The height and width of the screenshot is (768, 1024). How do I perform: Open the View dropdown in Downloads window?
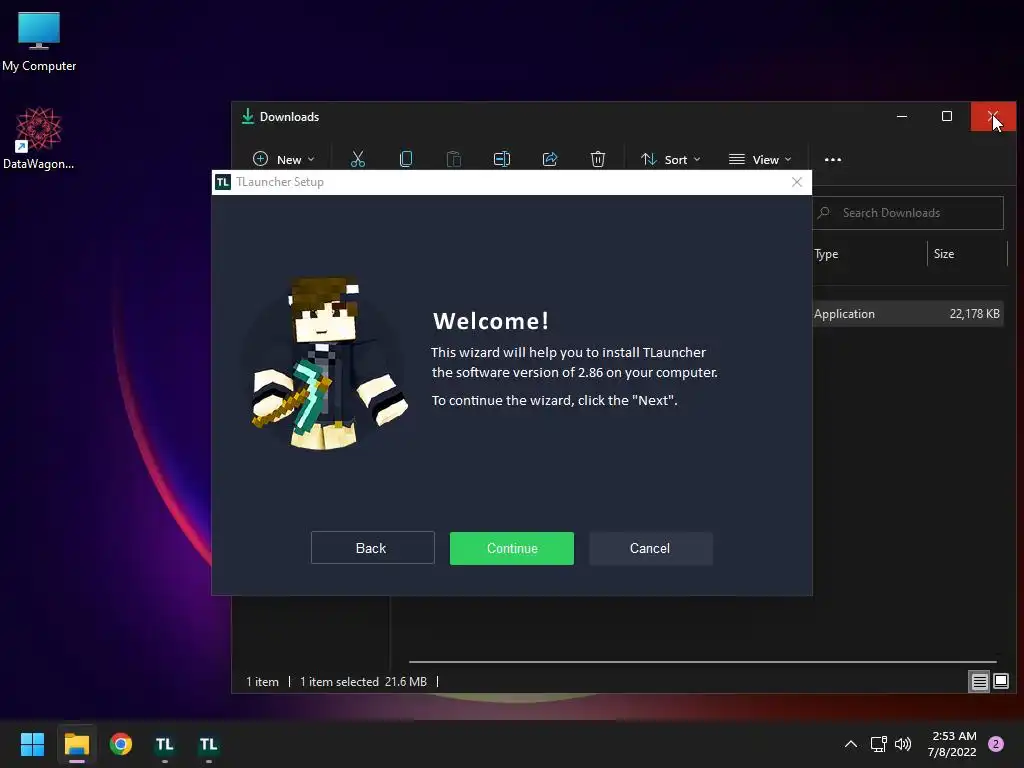(x=760, y=159)
